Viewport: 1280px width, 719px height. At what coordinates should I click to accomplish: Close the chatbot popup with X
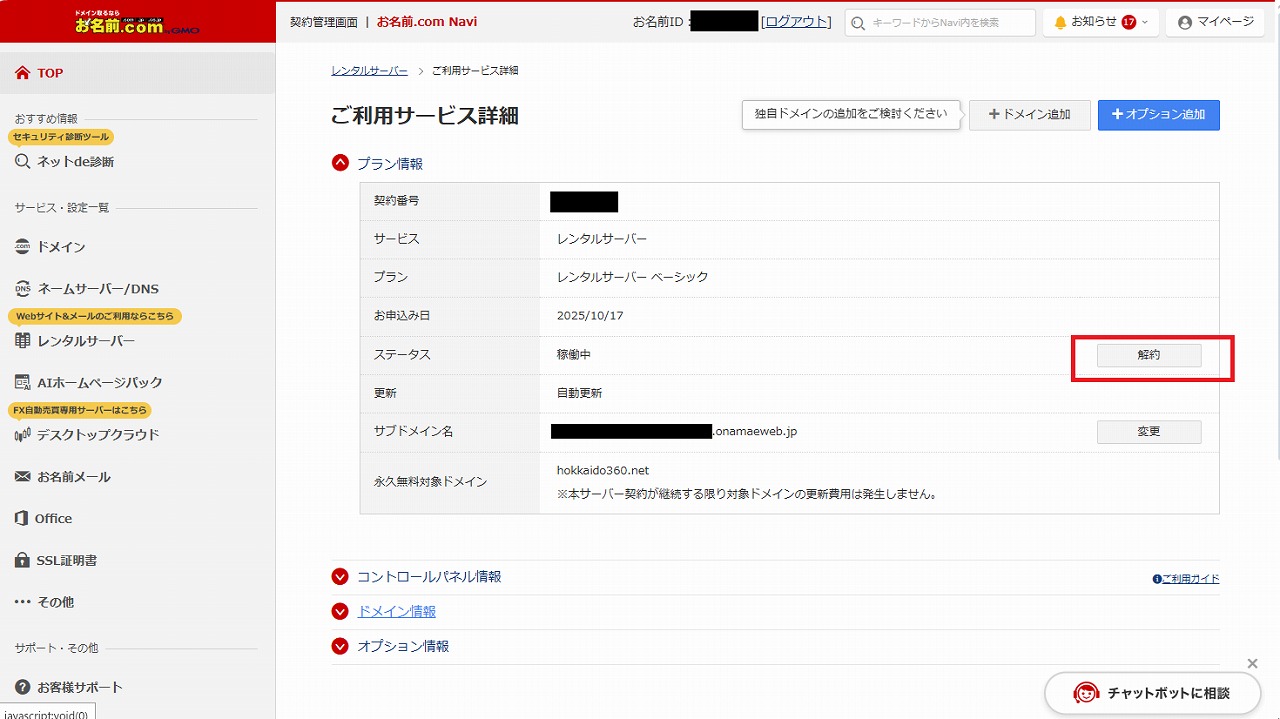[x=1252, y=664]
